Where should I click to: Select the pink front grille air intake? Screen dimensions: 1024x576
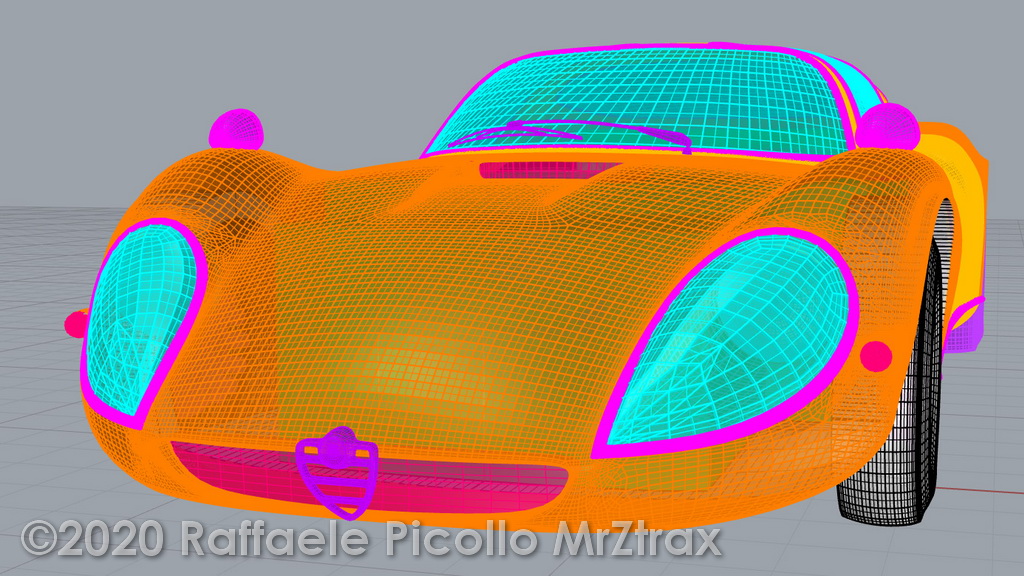coord(370,478)
